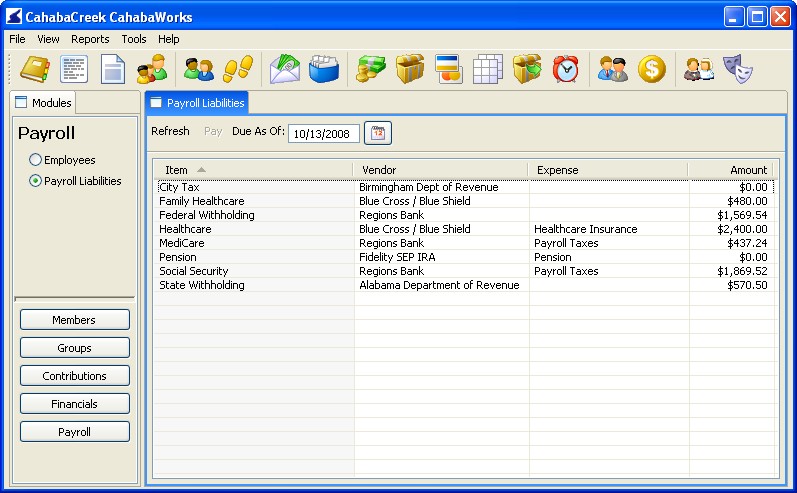797x493 pixels.
Task: Sort by the Expense column header
Action: [608, 170]
